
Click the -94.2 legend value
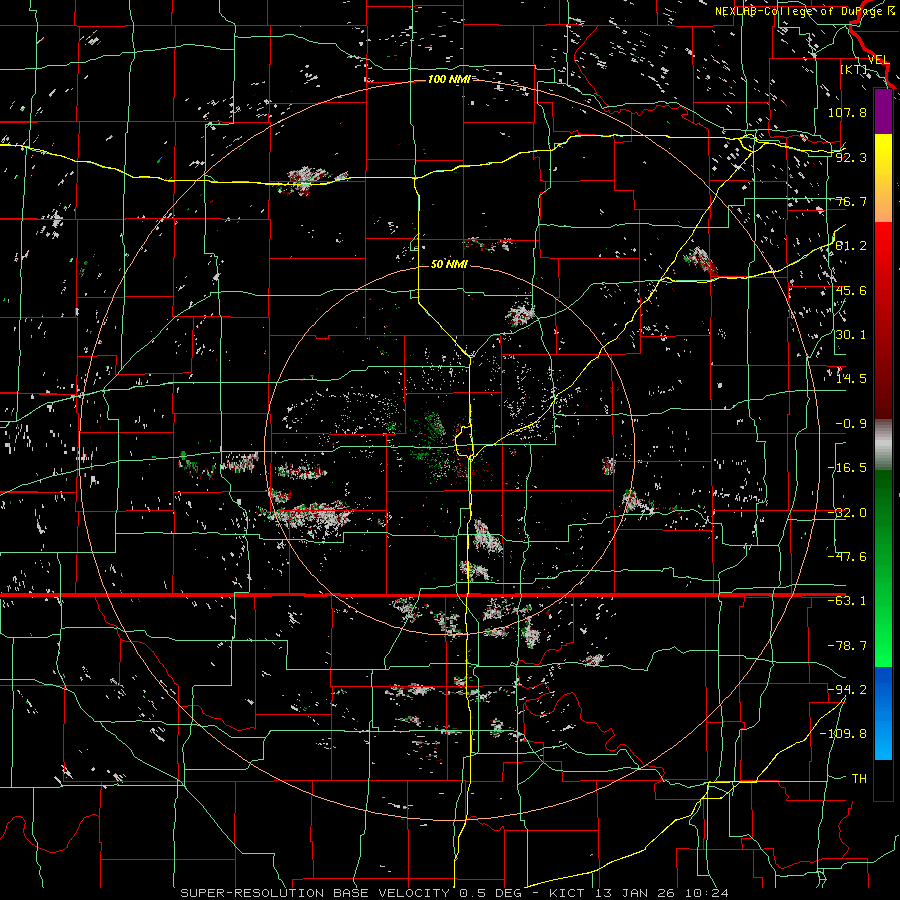[x=847, y=690]
